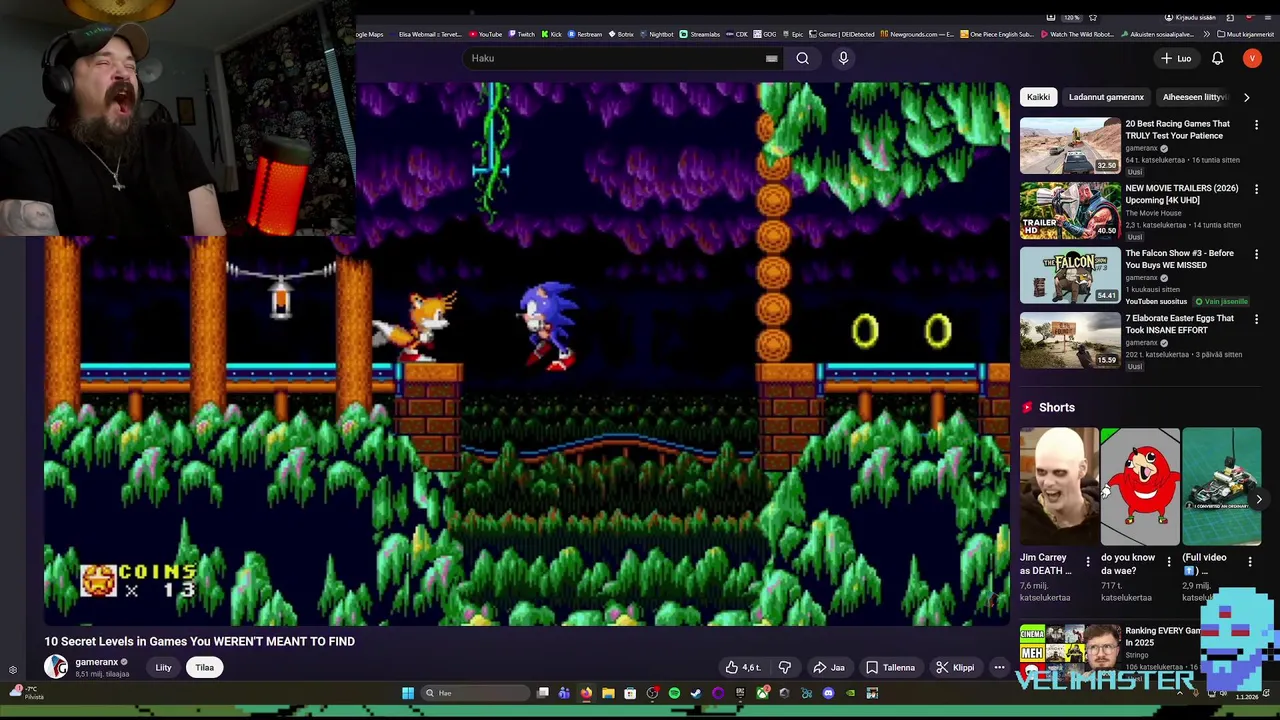1280x720 pixels.
Task: Share the video via Jaa button
Action: pyautogui.click(x=828, y=667)
